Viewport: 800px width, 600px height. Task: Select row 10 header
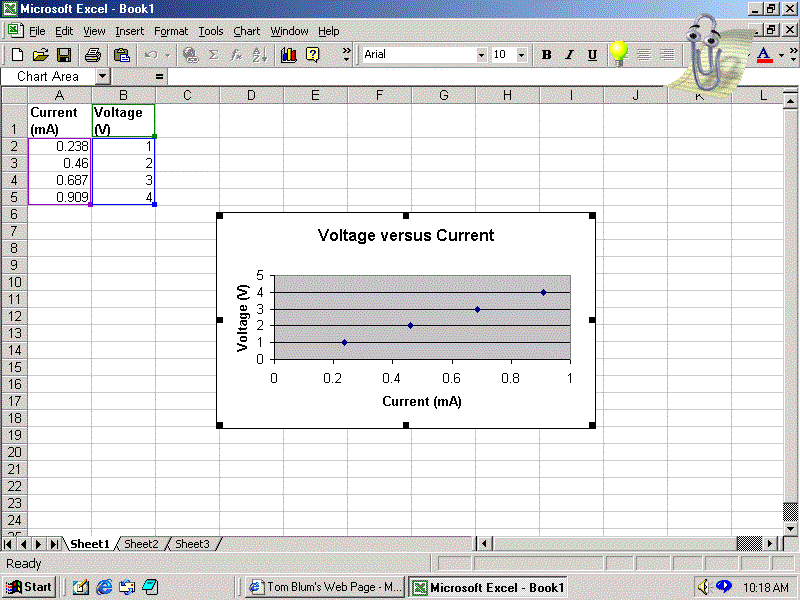[14, 282]
